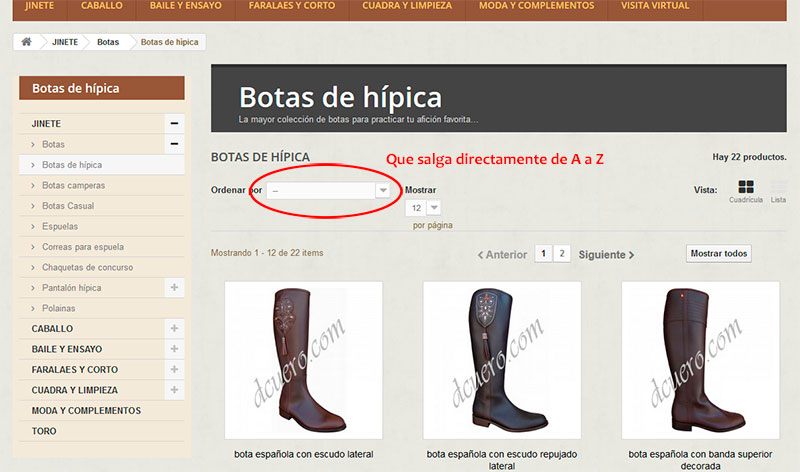Click 'bota española con banda superior decorada' title
Viewport: 800px width, 472px height.
701,460
